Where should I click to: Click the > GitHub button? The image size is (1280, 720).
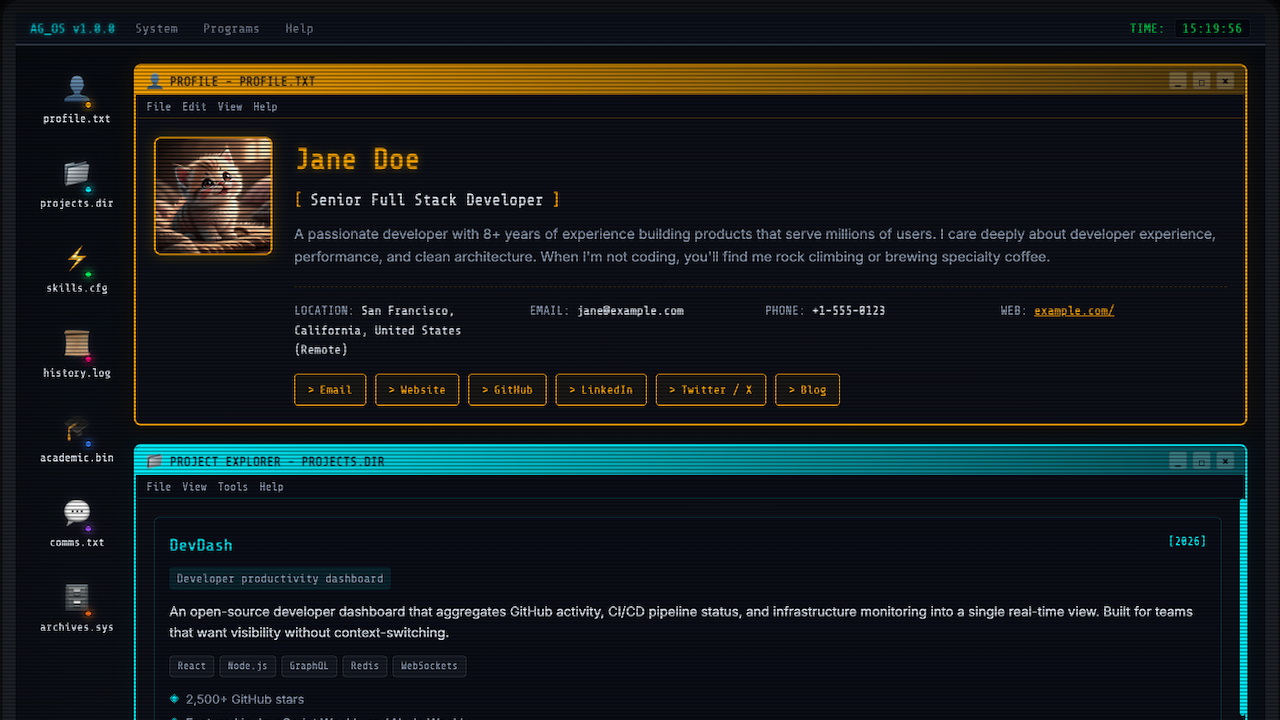(507, 390)
